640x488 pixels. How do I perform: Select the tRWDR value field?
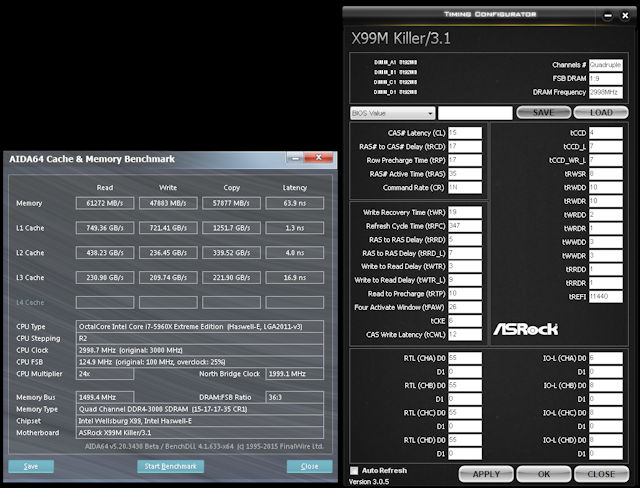(606, 201)
